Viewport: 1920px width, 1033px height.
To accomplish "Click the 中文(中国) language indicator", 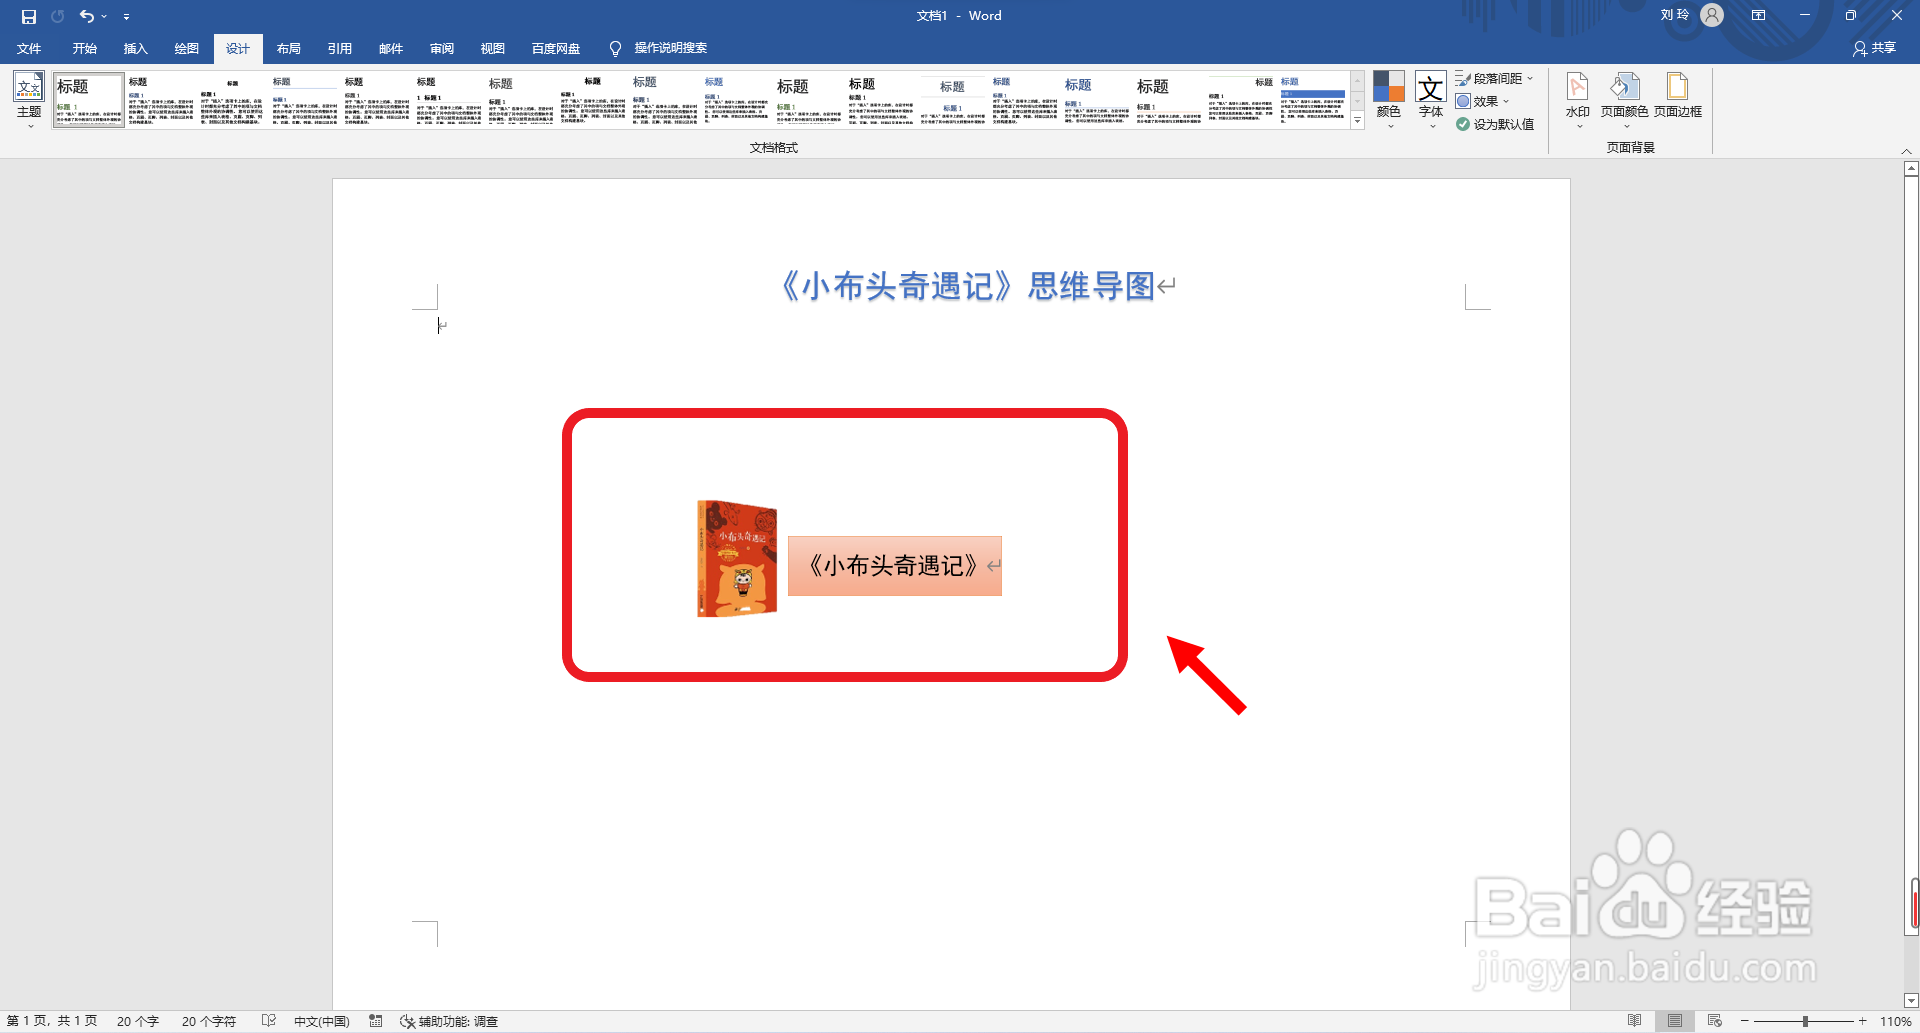I will 321,1021.
